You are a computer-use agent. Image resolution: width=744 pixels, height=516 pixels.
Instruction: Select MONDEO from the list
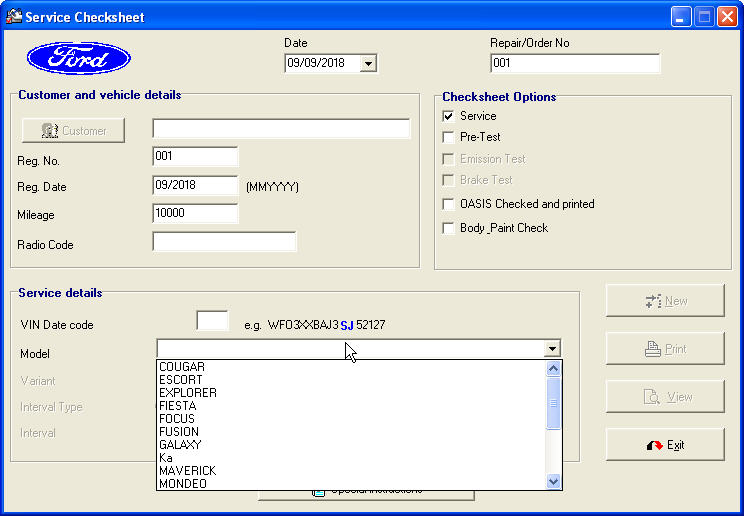352,484
